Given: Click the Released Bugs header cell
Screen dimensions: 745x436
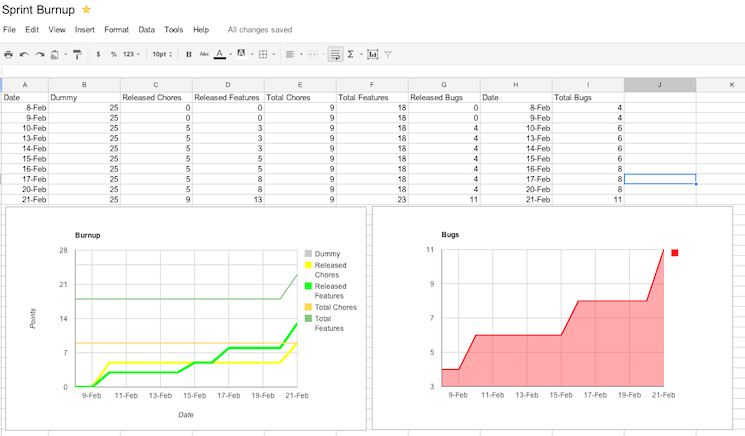Looking at the screenshot, I should pyautogui.click(x=444, y=97).
